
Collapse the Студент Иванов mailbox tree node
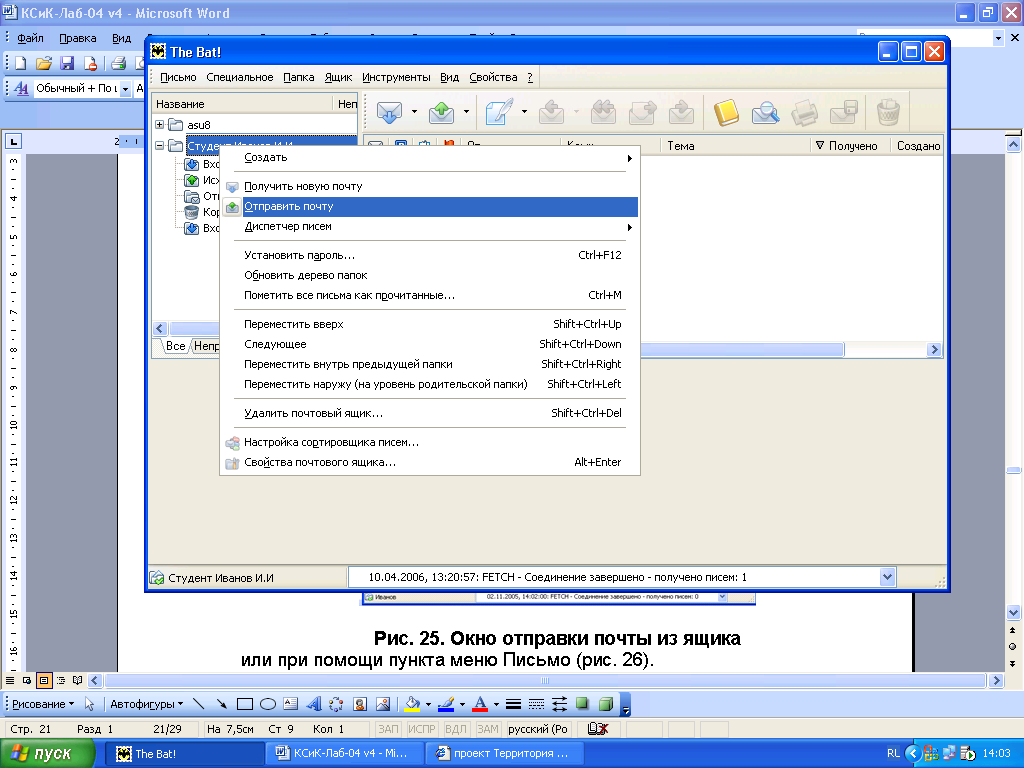[159, 146]
